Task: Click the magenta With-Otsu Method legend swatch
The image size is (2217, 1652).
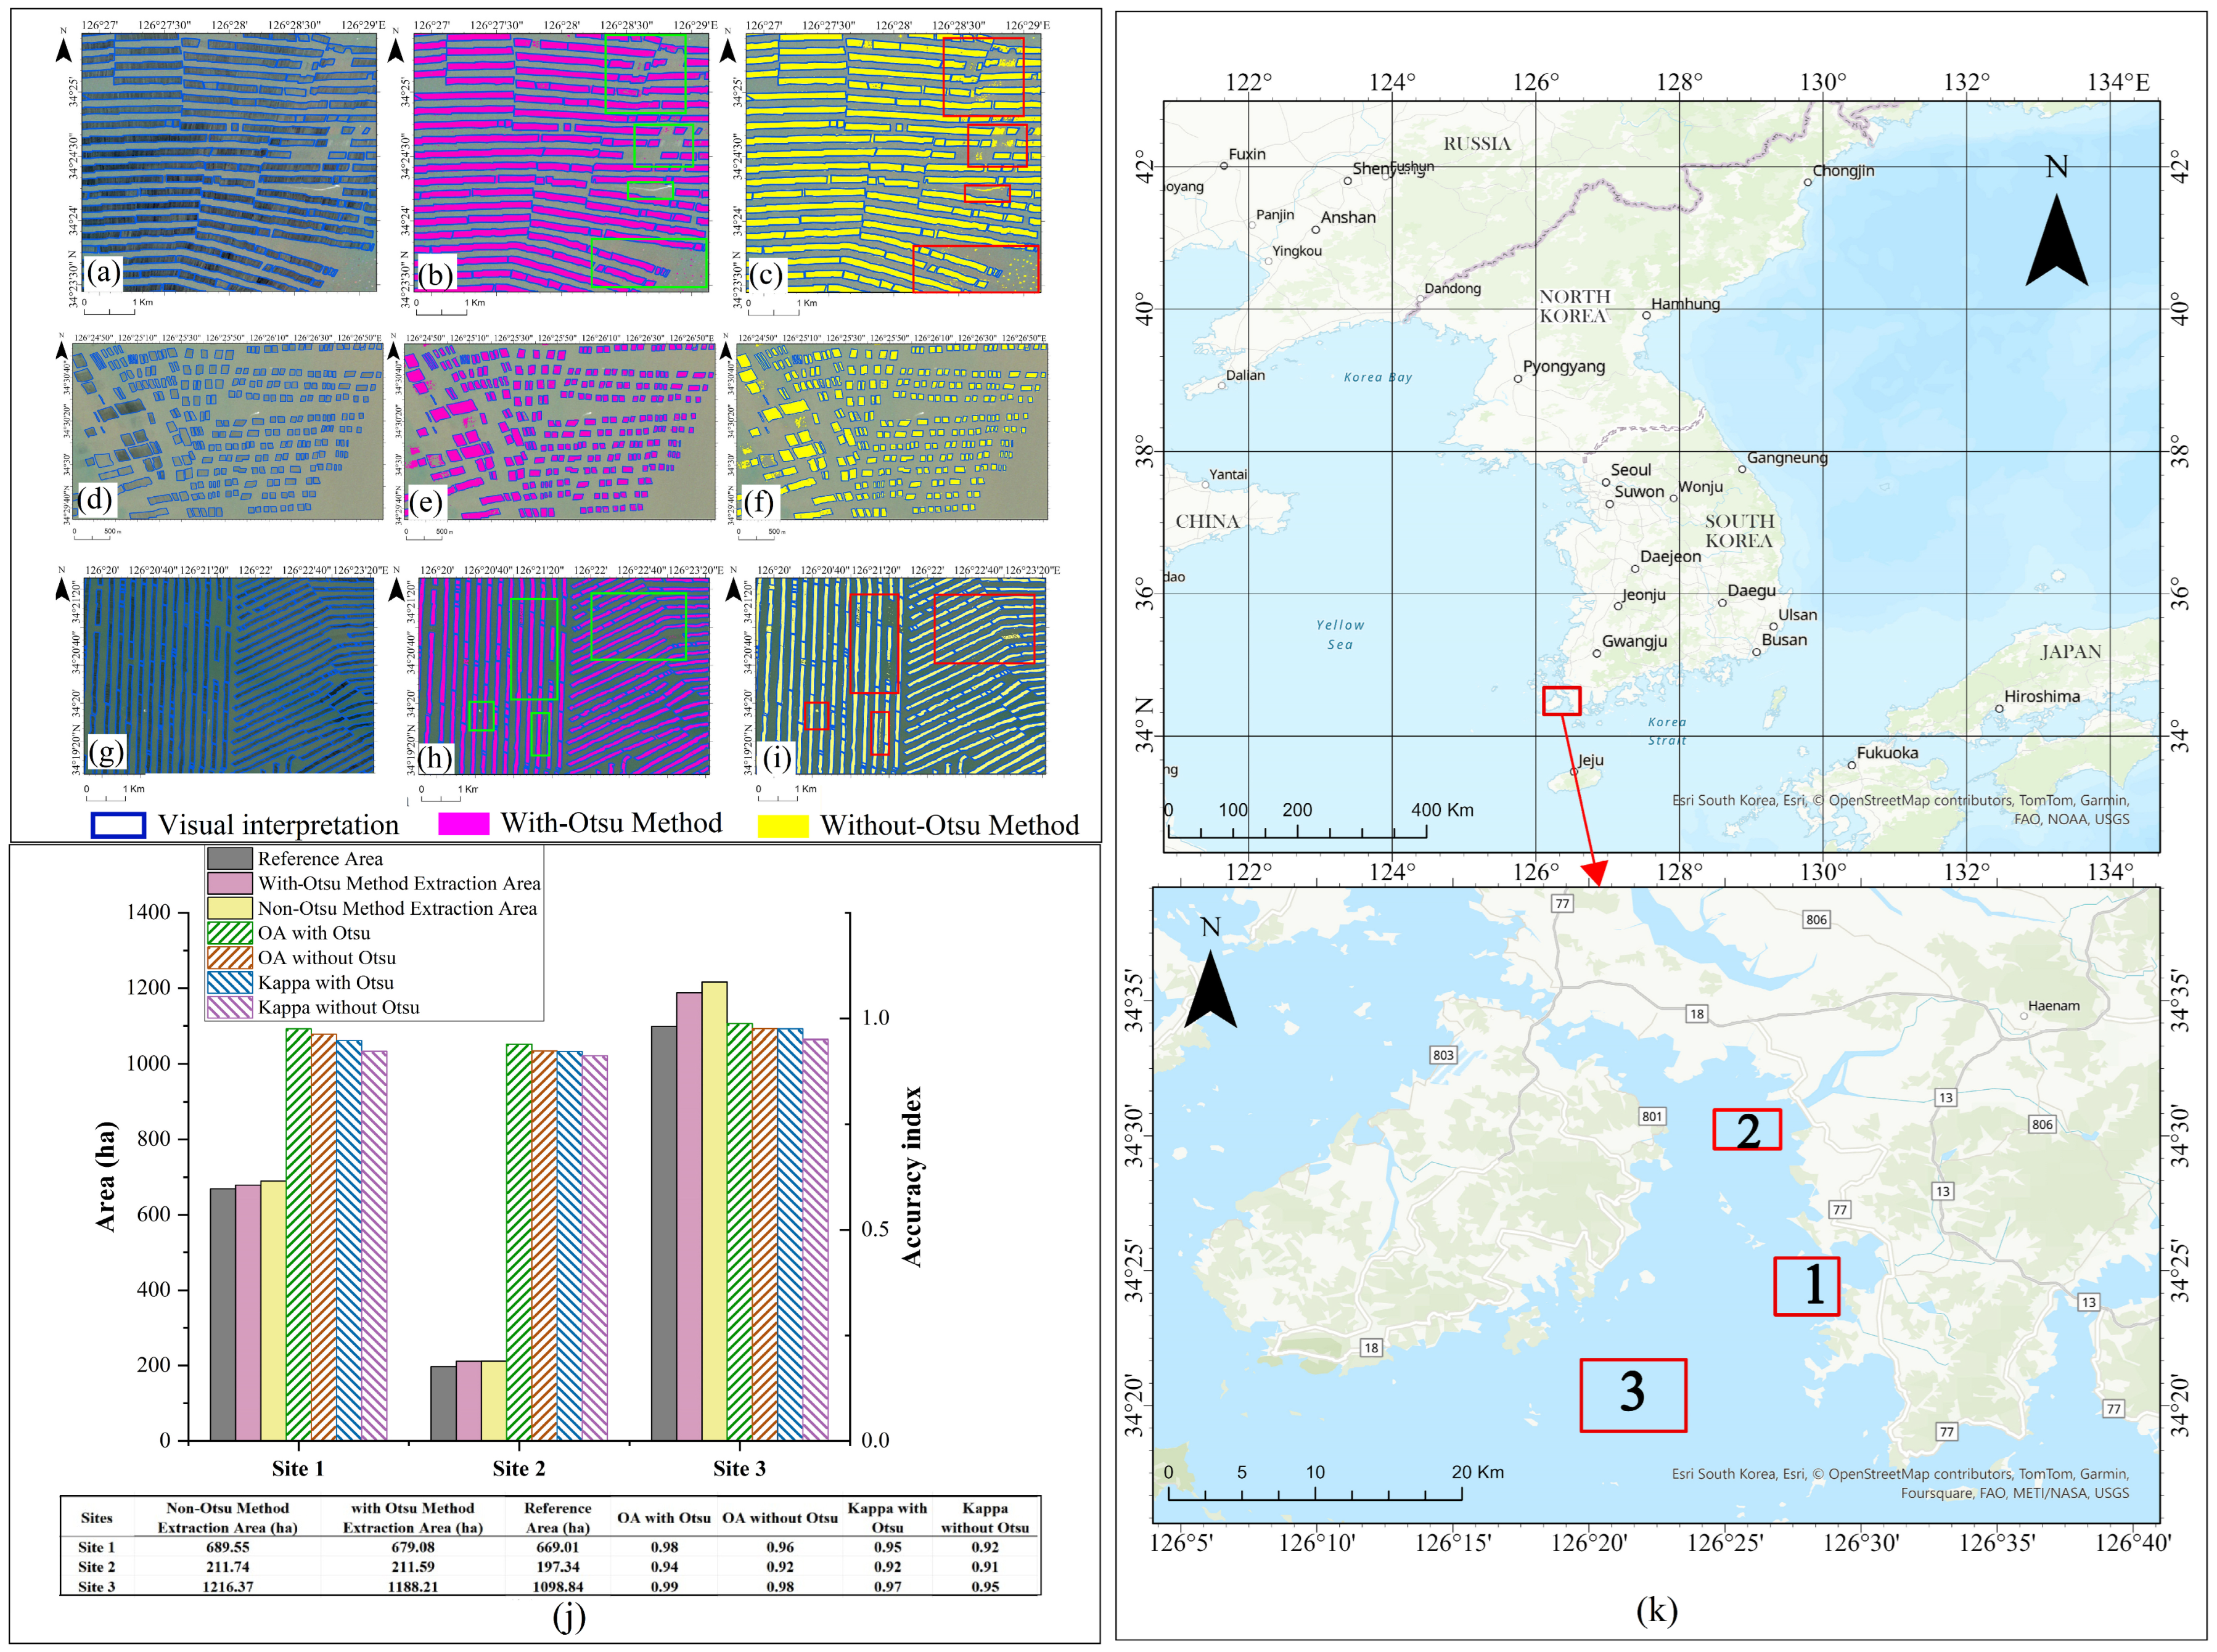Action: [463, 823]
